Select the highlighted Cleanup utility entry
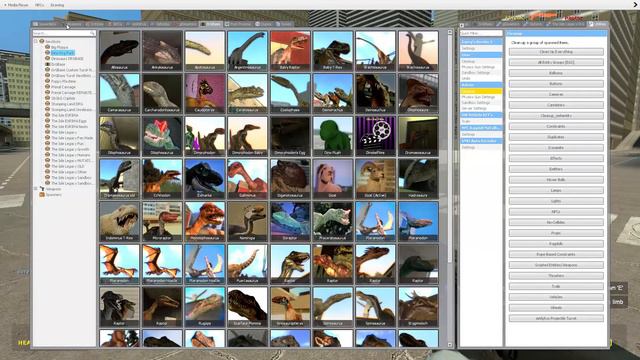 (481, 91)
